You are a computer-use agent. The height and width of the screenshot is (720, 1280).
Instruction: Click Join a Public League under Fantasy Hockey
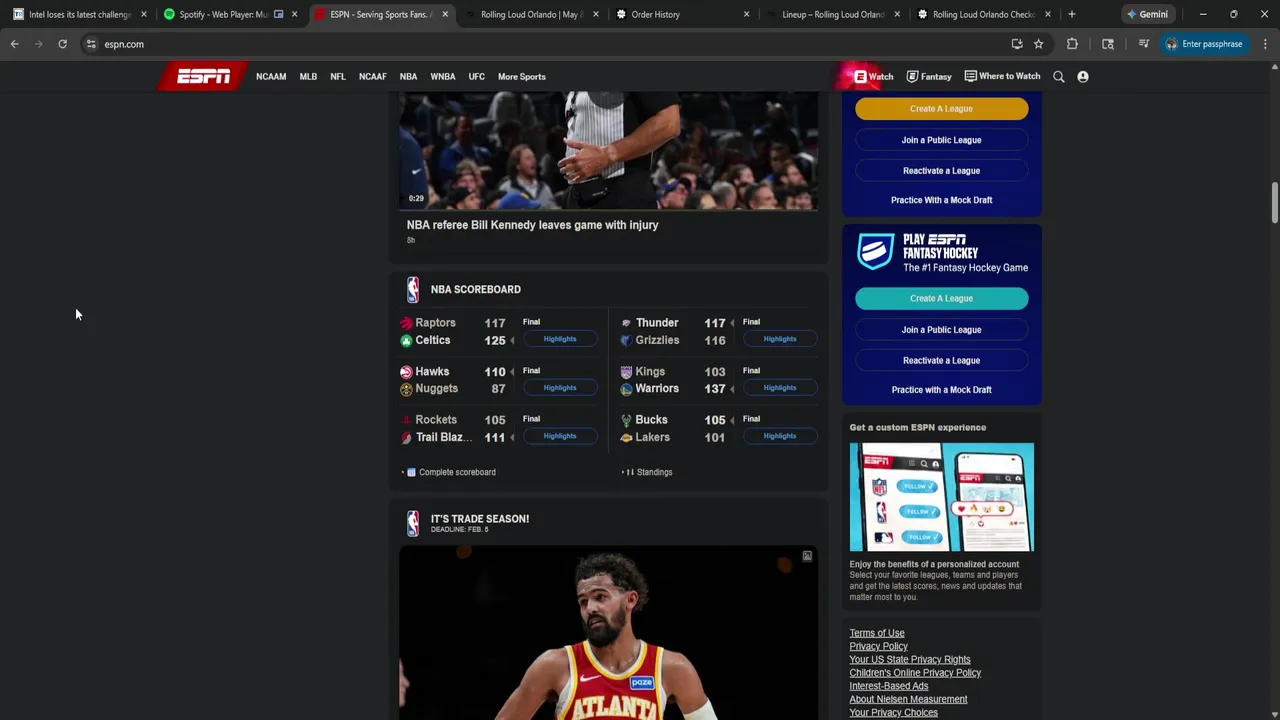point(941,330)
